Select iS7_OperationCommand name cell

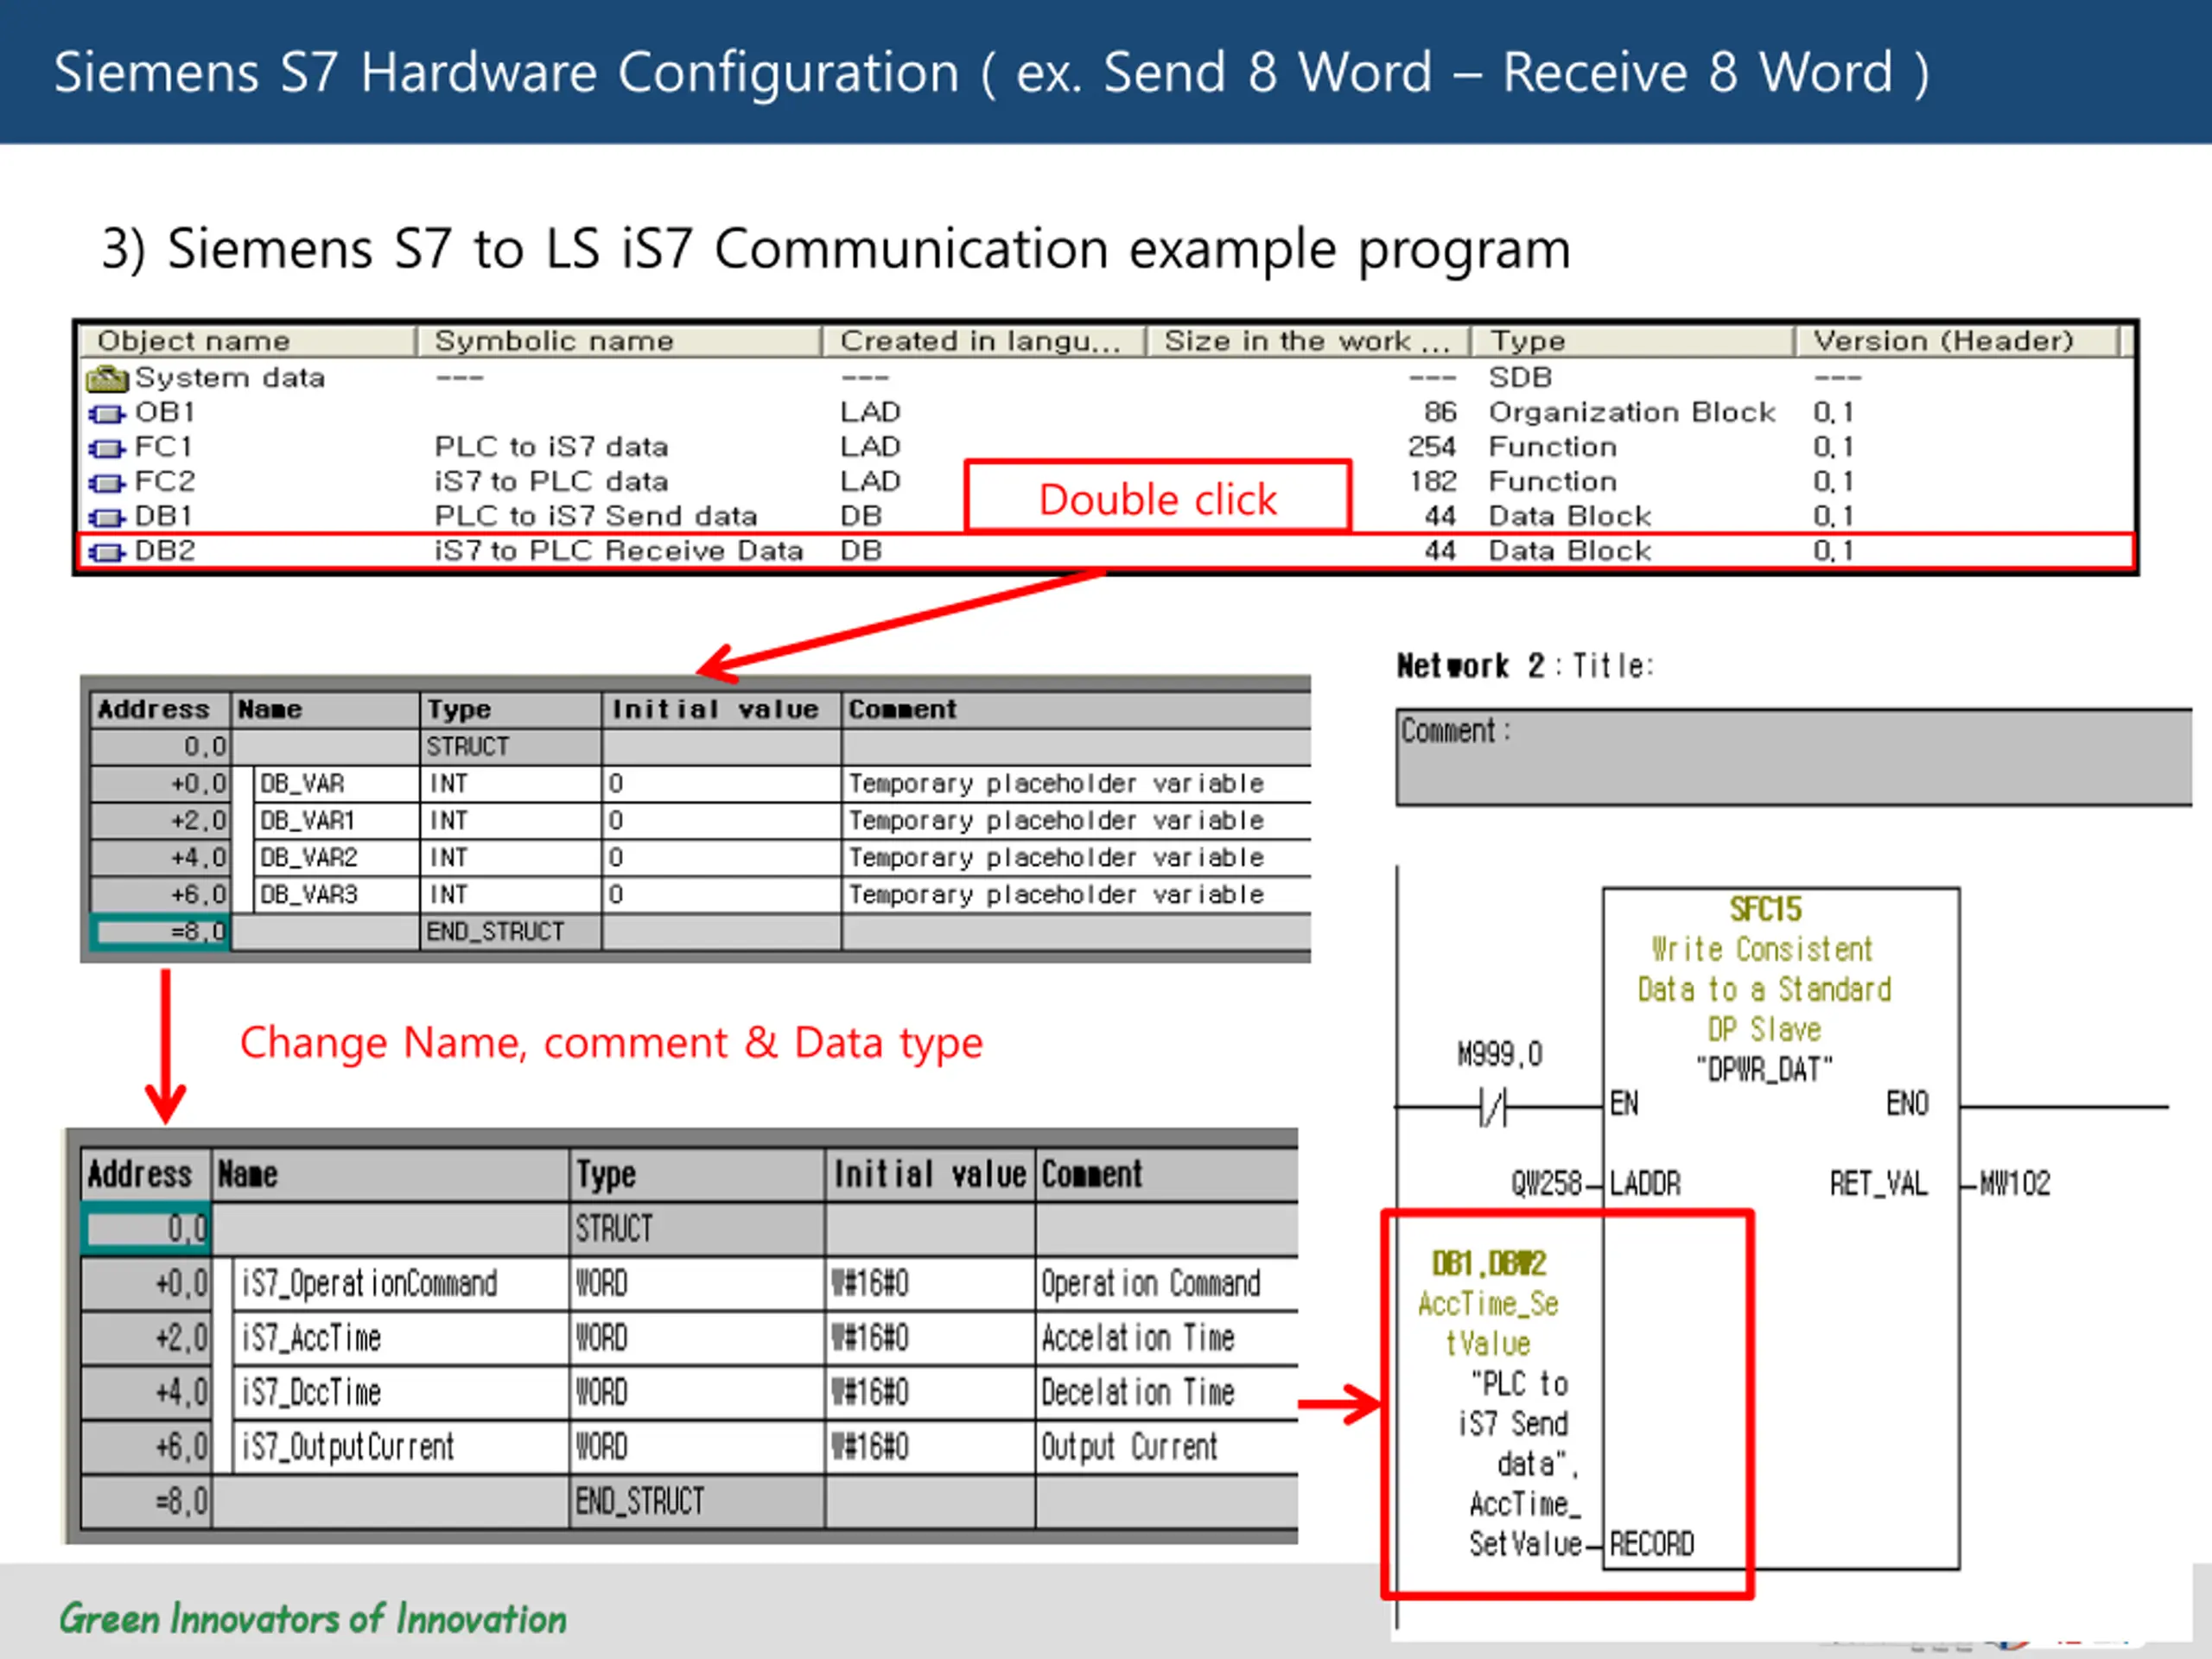pyautogui.click(x=400, y=1284)
